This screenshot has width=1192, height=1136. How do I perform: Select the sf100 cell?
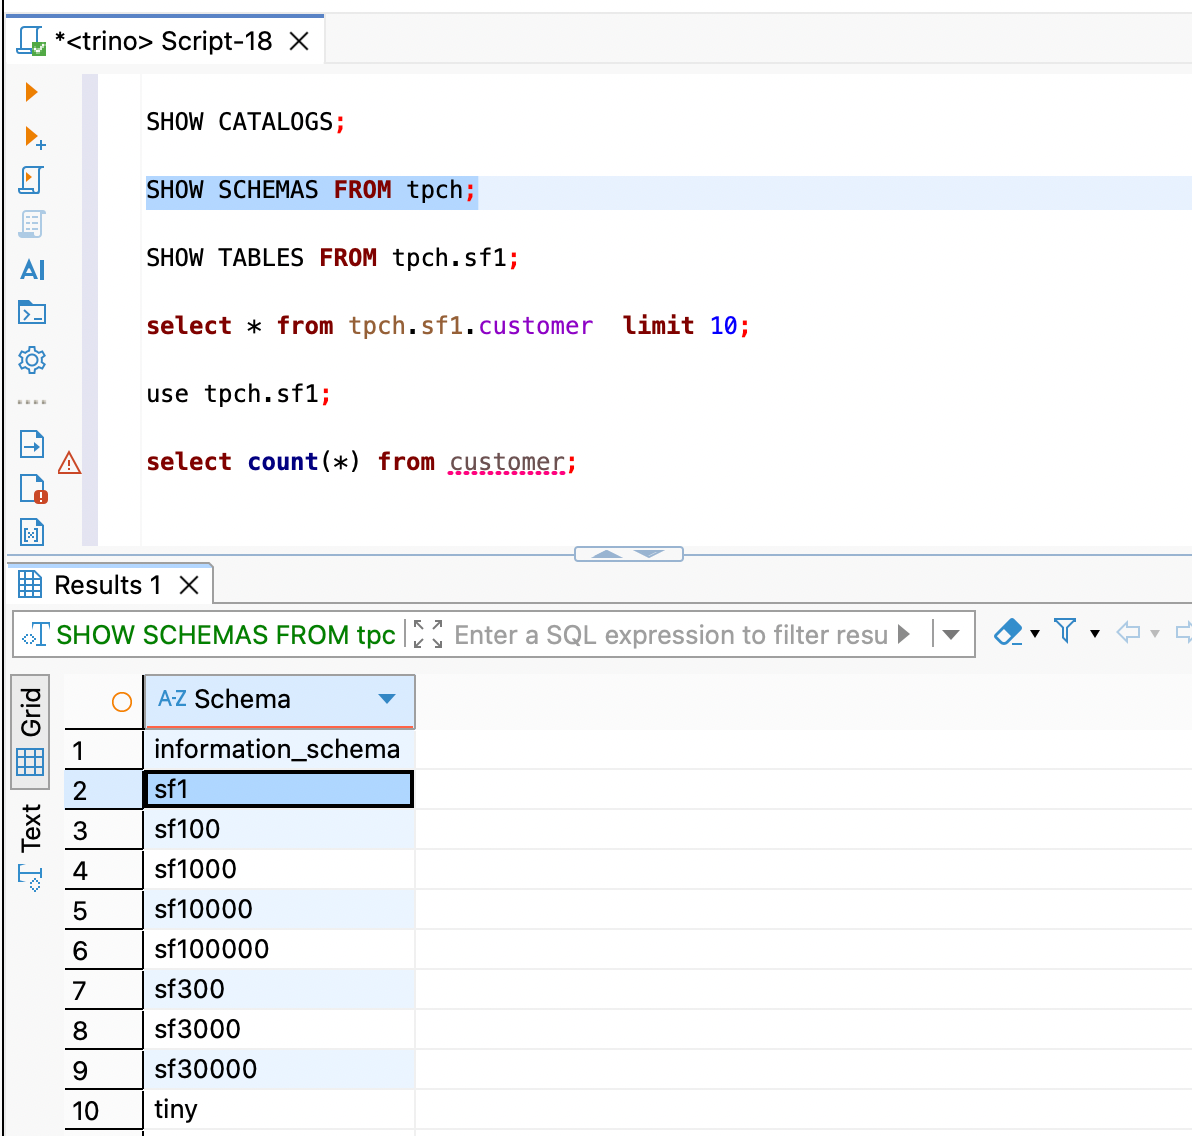click(279, 830)
